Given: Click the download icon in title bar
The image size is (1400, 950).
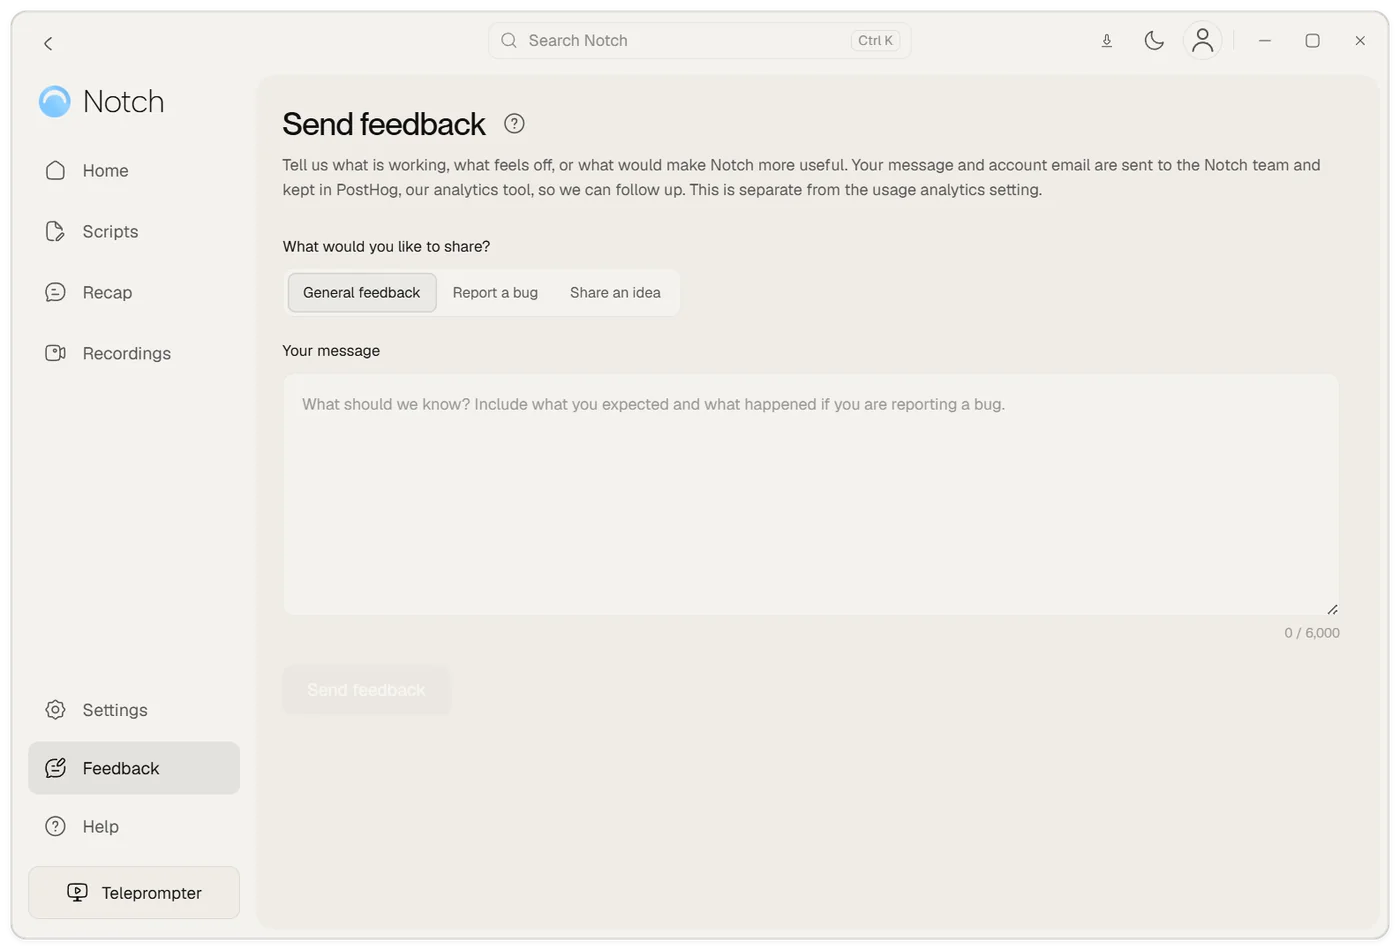Looking at the screenshot, I should coord(1107,41).
